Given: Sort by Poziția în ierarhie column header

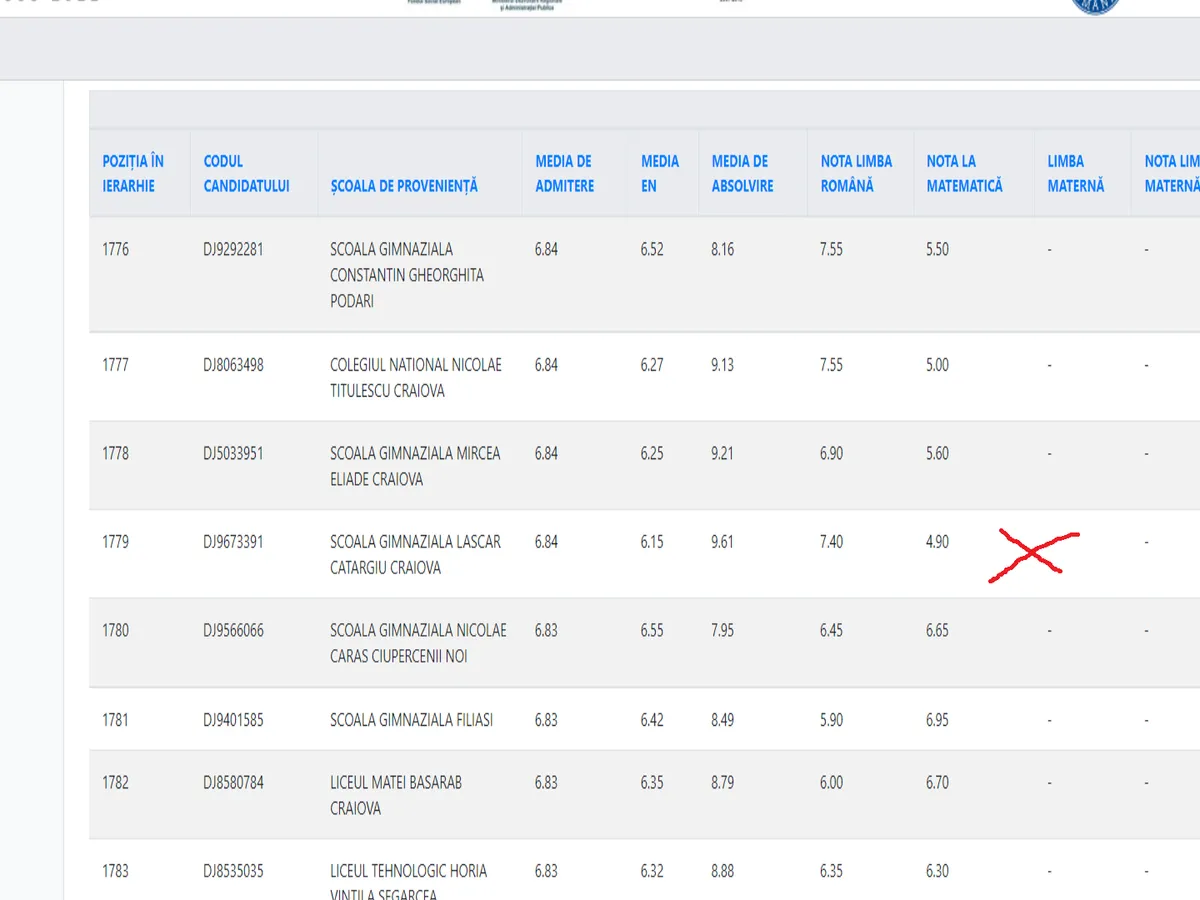Looking at the screenshot, I should [x=133, y=173].
